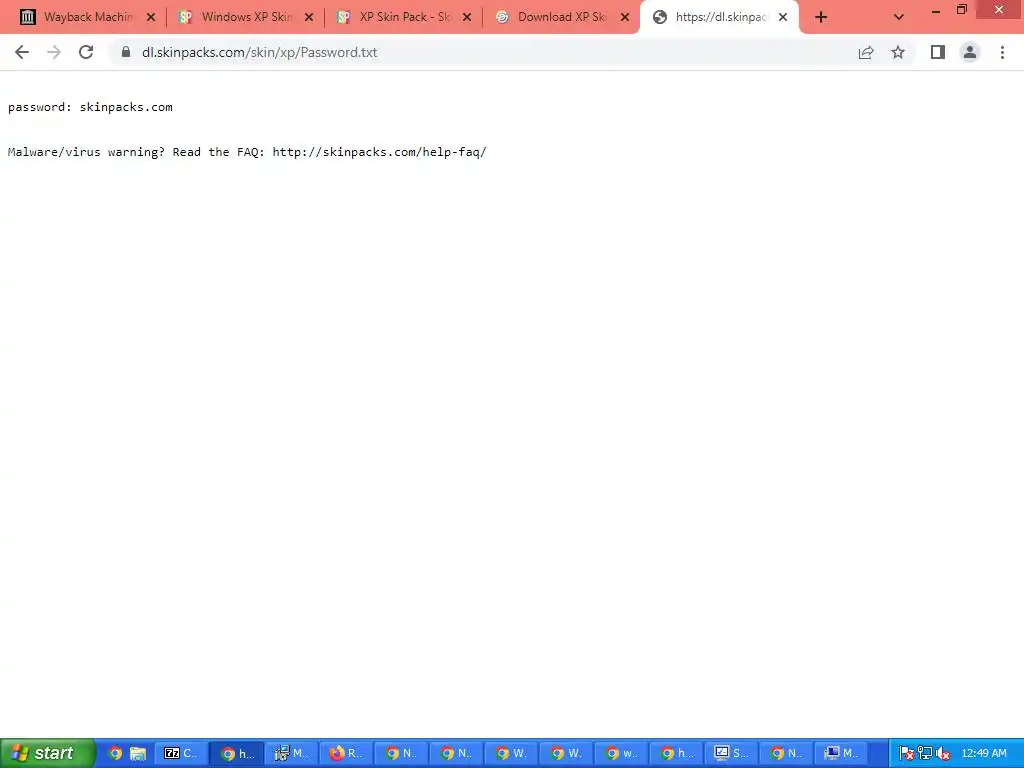Open the folder quick launch icon
The height and width of the screenshot is (768, 1024).
(x=137, y=753)
